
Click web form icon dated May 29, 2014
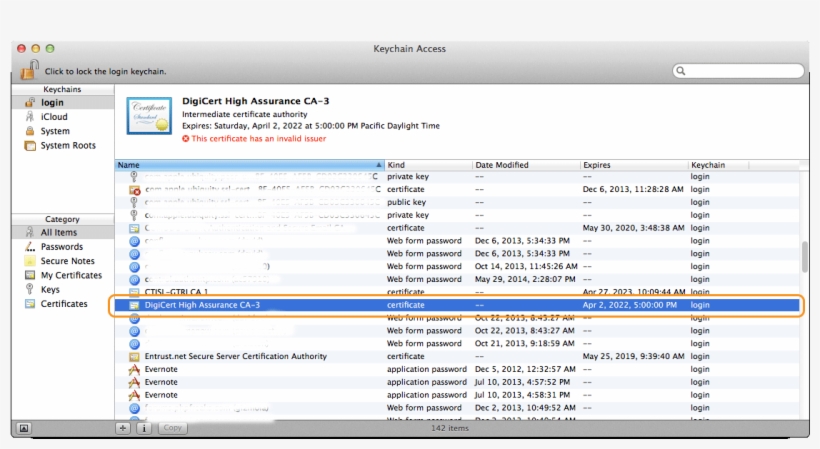click(x=134, y=280)
